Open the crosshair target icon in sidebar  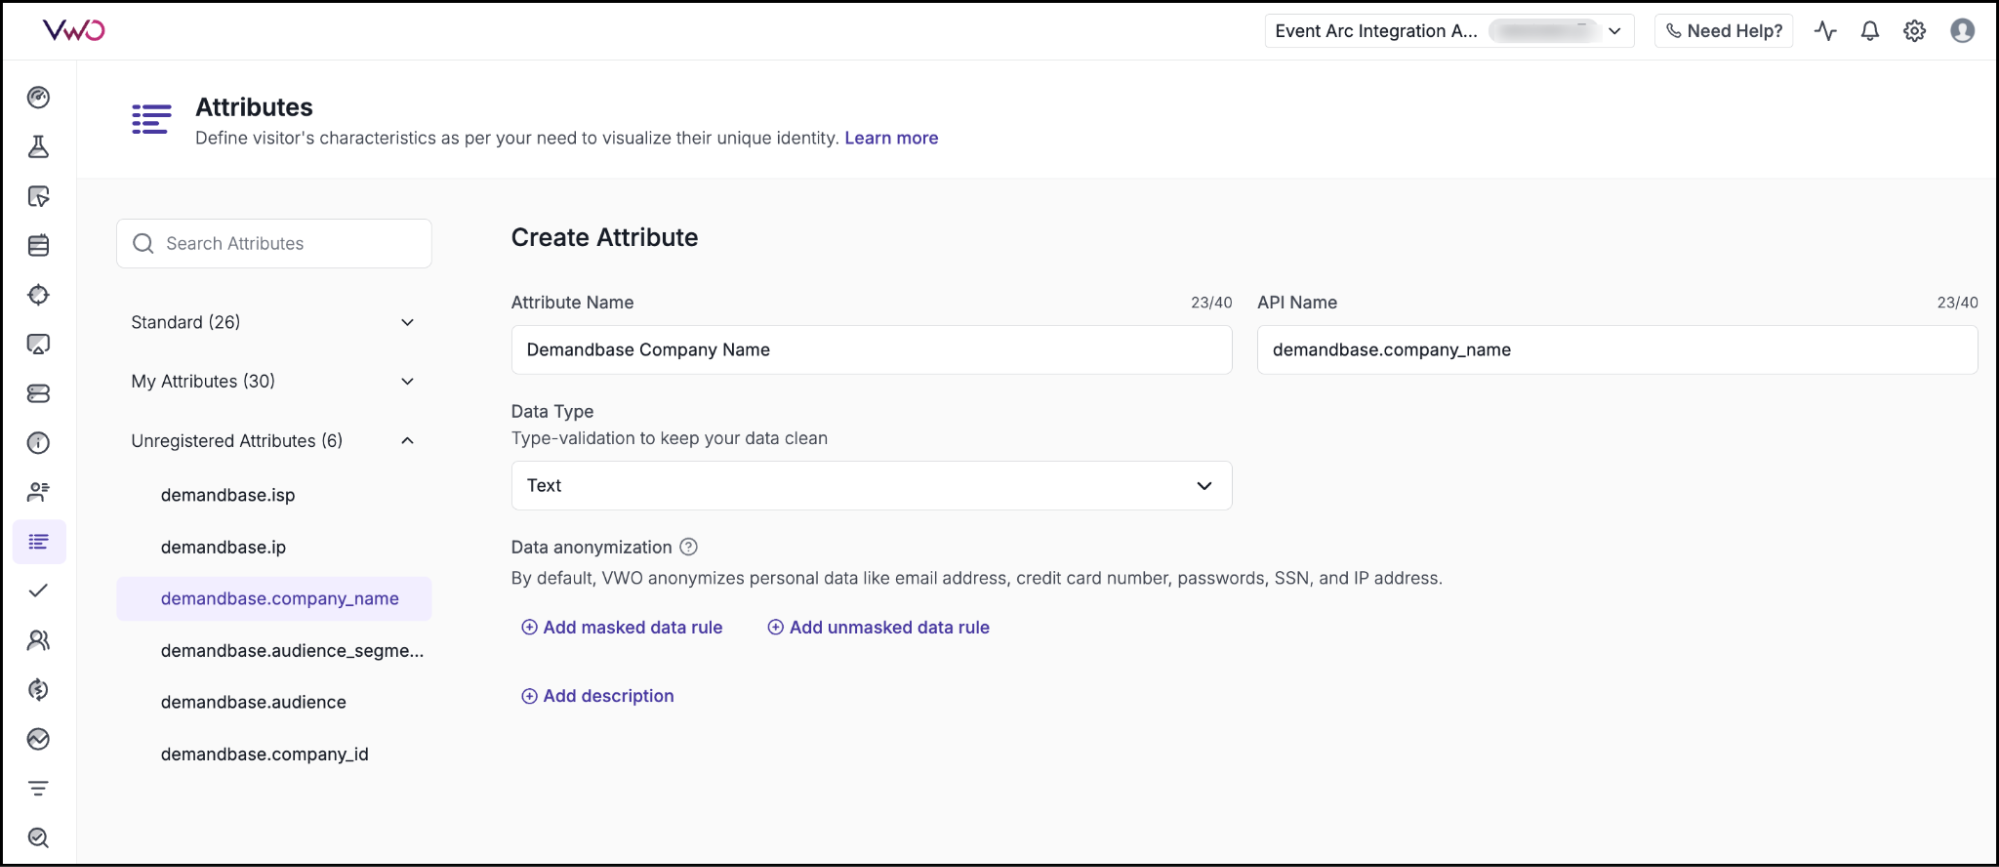[x=38, y=295]
